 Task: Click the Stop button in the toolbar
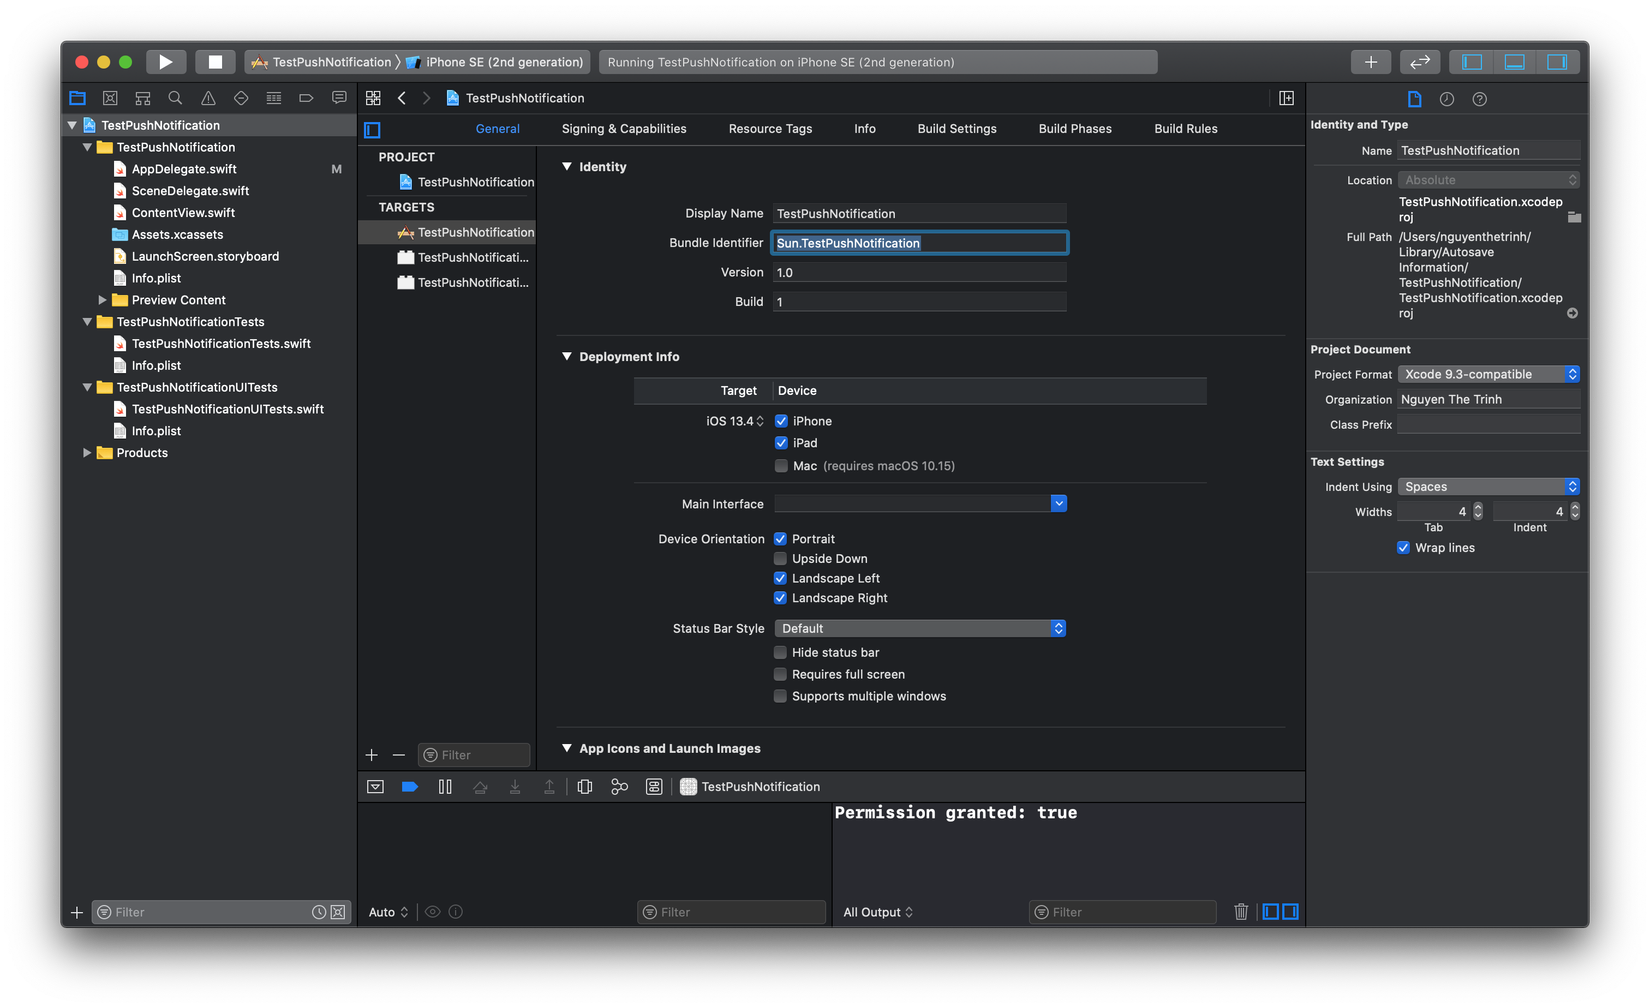[x=215, y=62]
